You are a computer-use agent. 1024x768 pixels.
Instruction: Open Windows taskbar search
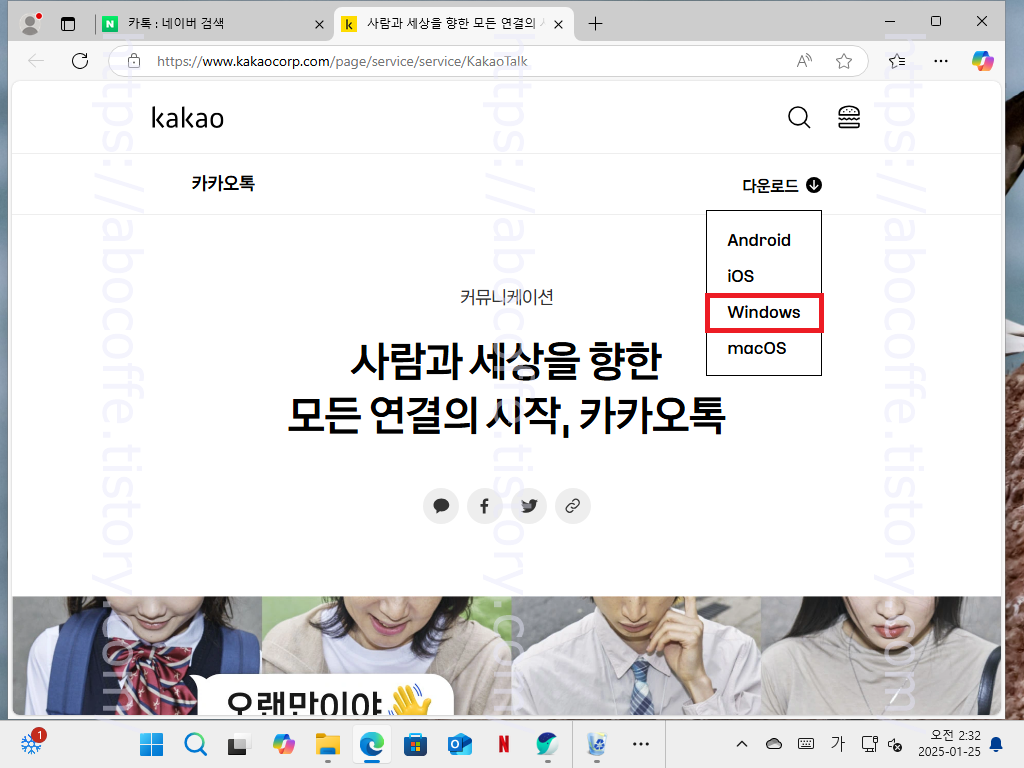click(195, 744)
